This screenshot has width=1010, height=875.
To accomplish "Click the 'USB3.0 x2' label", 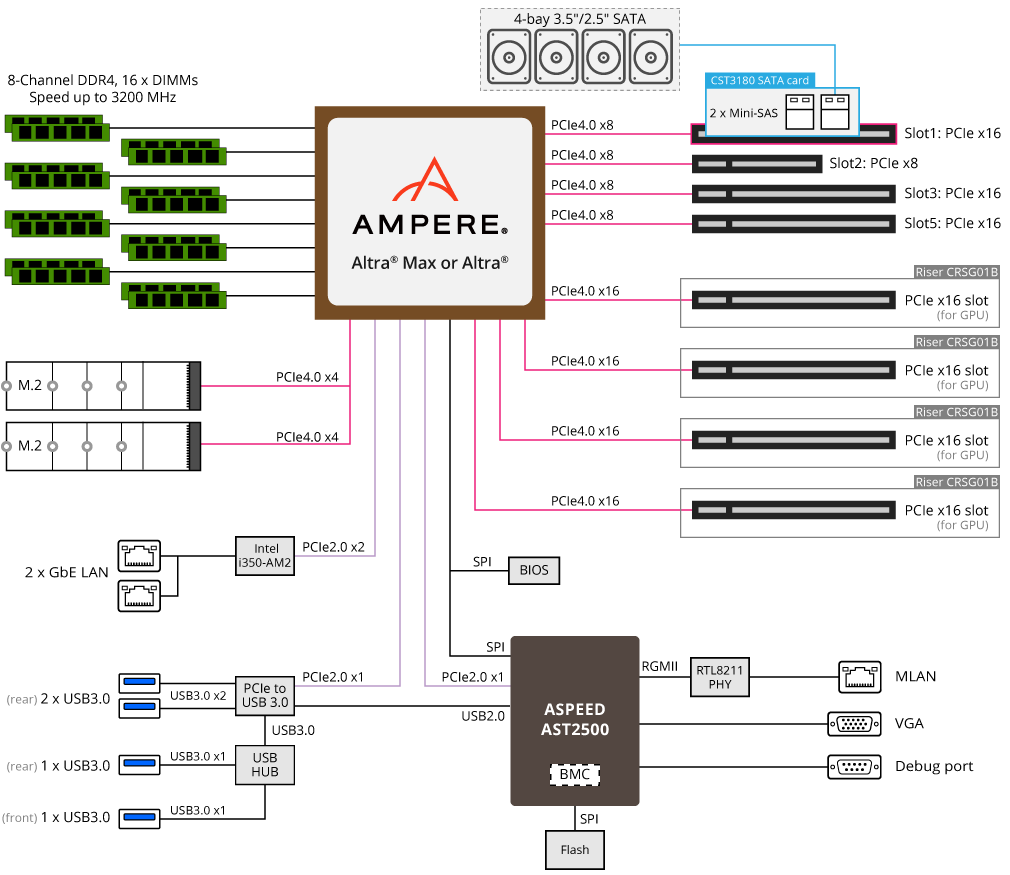I will pos(198,696).
